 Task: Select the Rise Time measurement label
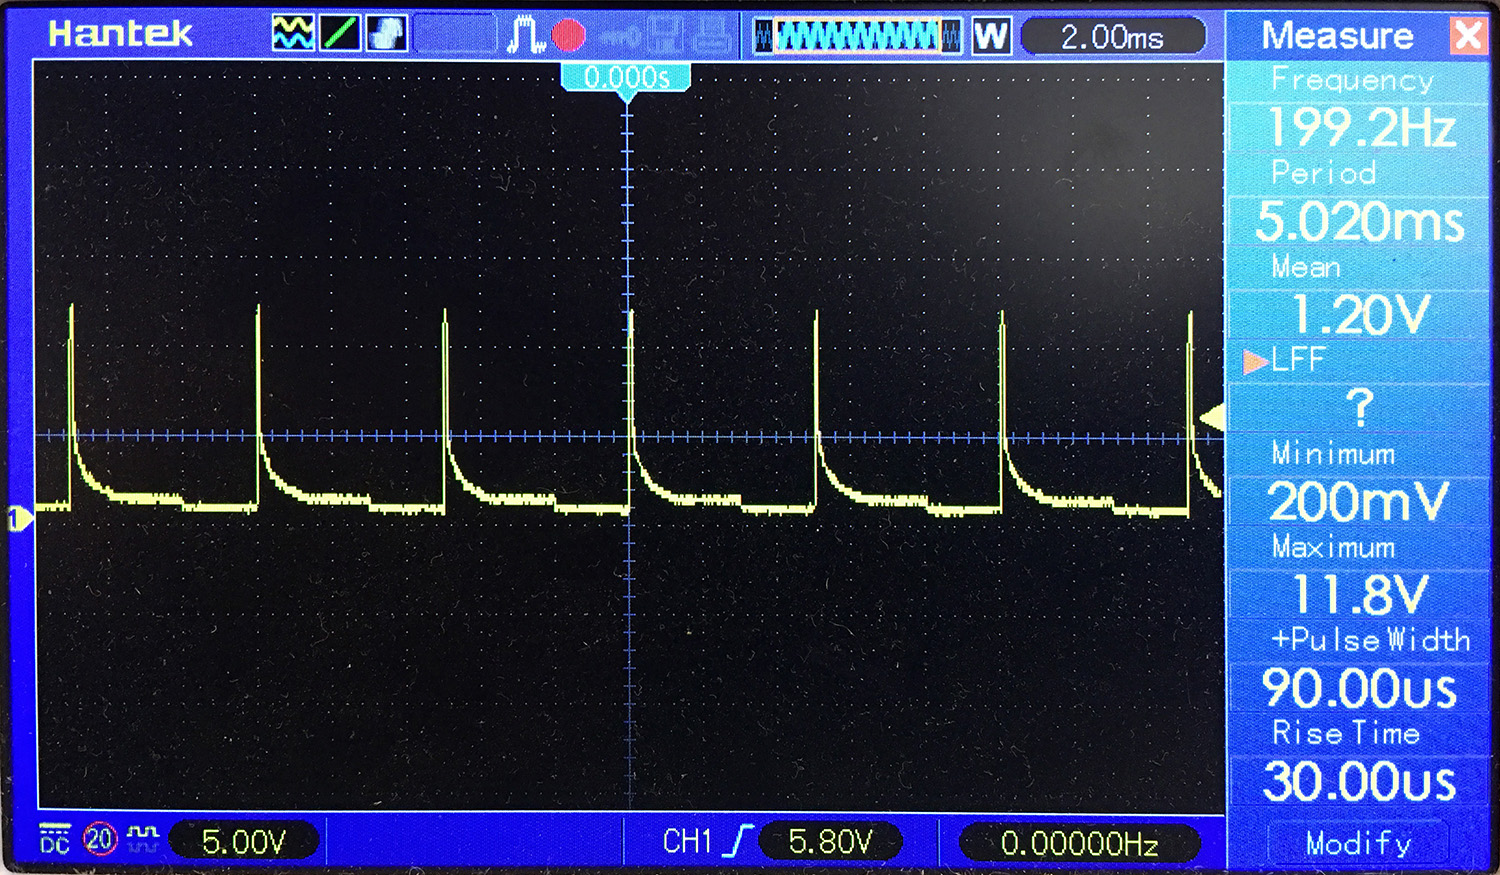click(x=1346, y=734)
